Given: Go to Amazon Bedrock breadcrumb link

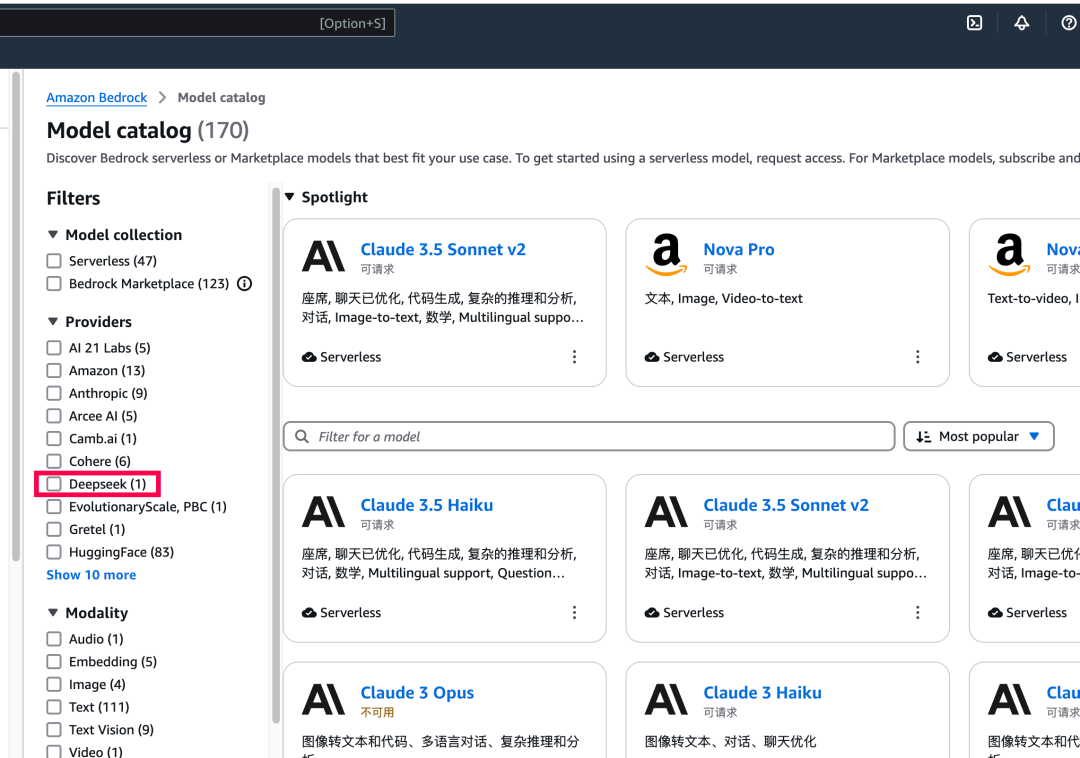Looking at the screenshot, I should pyautogui.click(x=97, y=98).
